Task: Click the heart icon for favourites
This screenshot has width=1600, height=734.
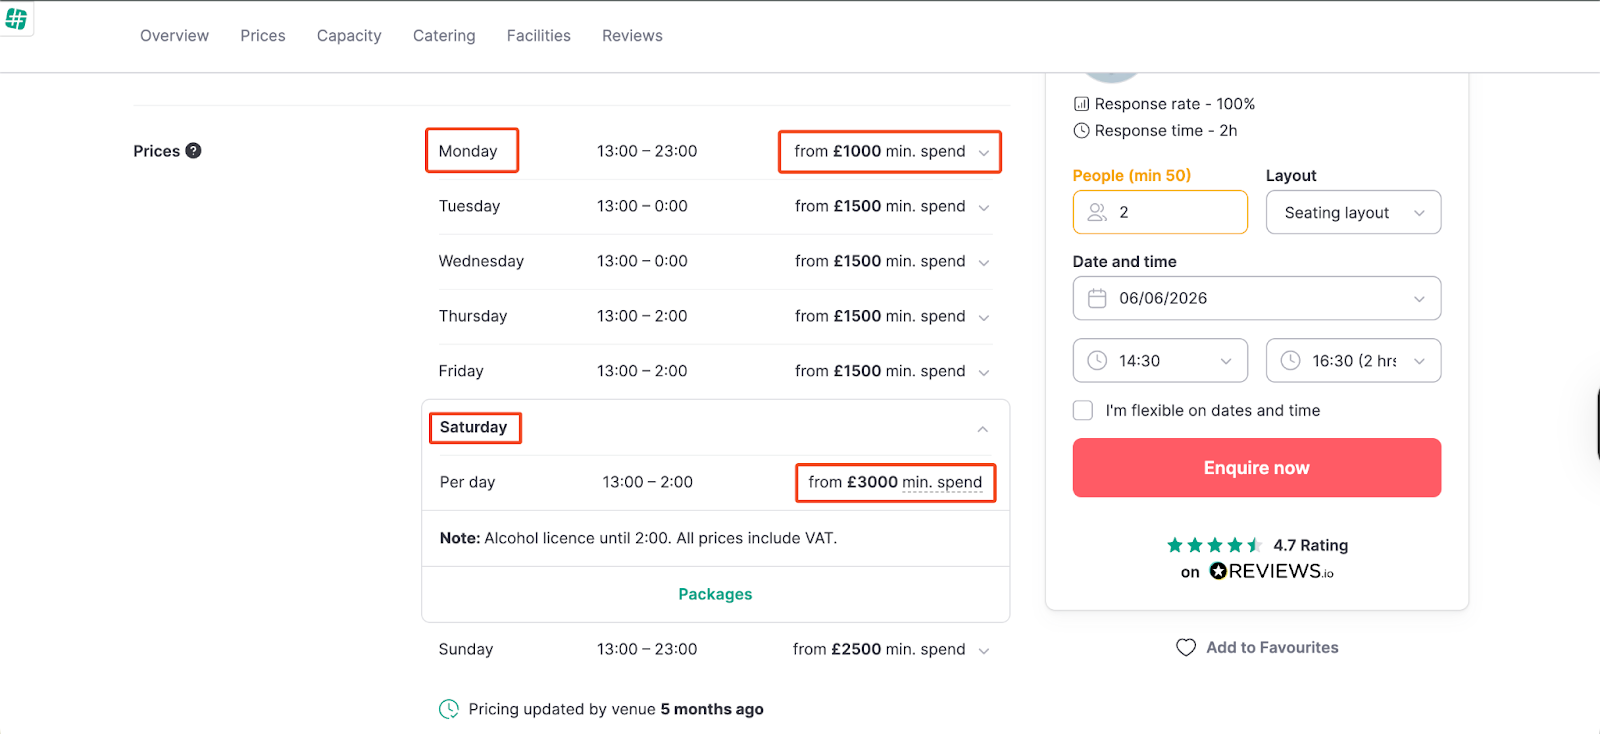Action: coord(1186,648)
